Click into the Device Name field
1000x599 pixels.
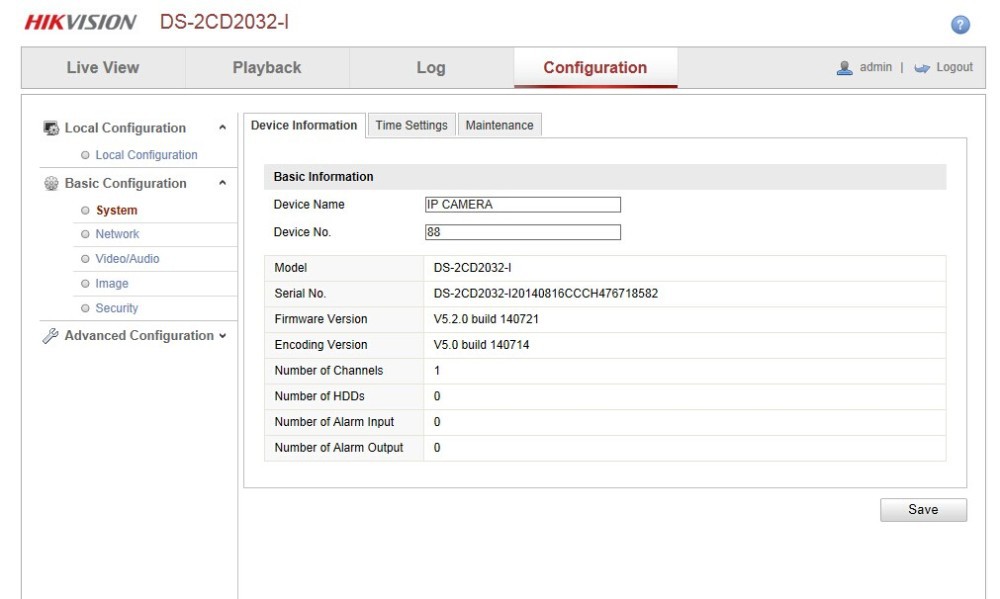pyautogui.click(x=522, y=205)
